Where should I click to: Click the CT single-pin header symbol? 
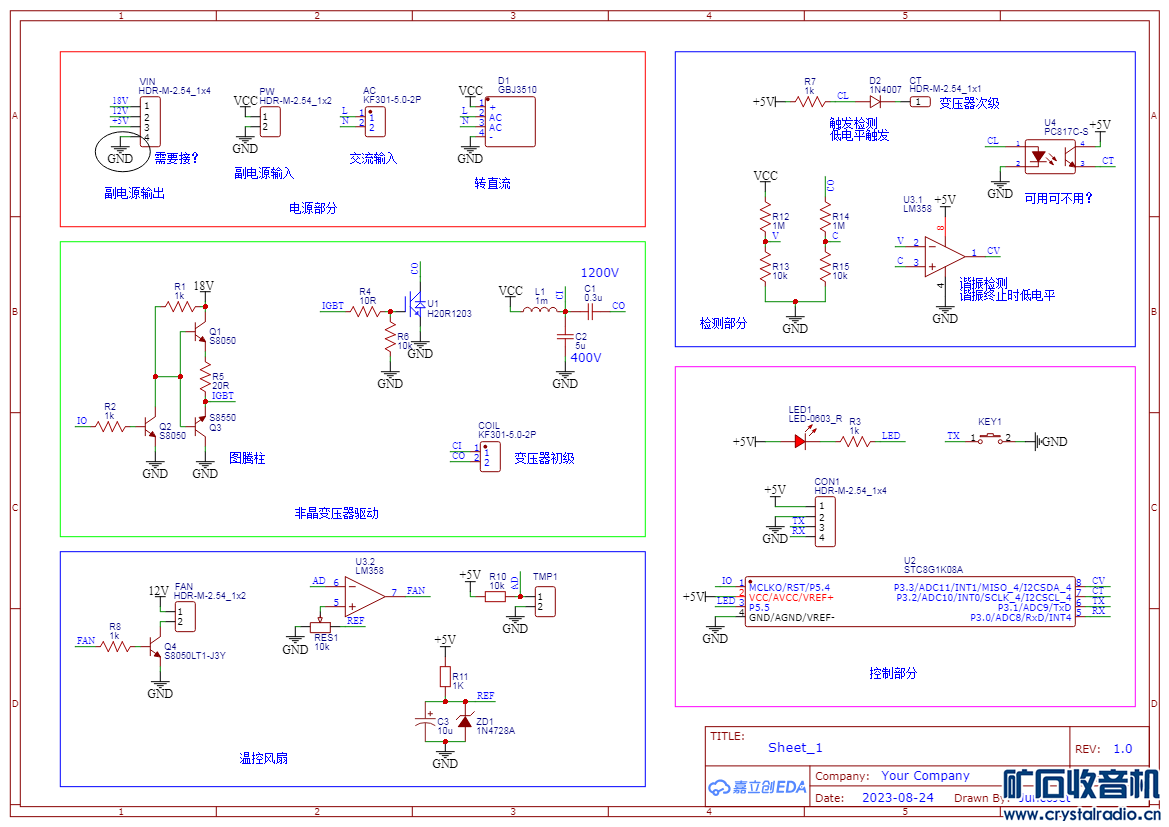(x=919, y=101)
